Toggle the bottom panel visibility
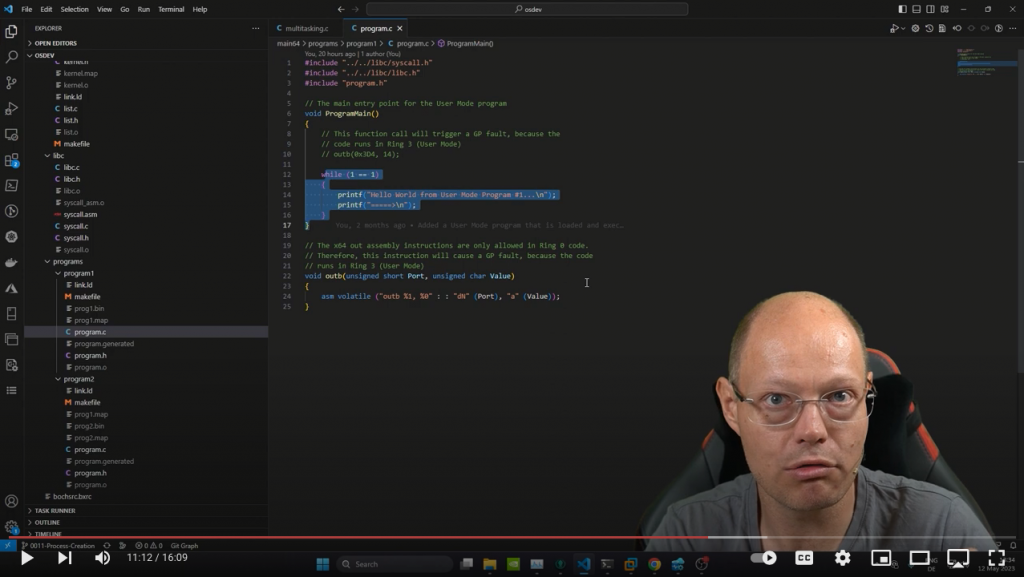Screen dimensions: 1024x577 [916, 9]
